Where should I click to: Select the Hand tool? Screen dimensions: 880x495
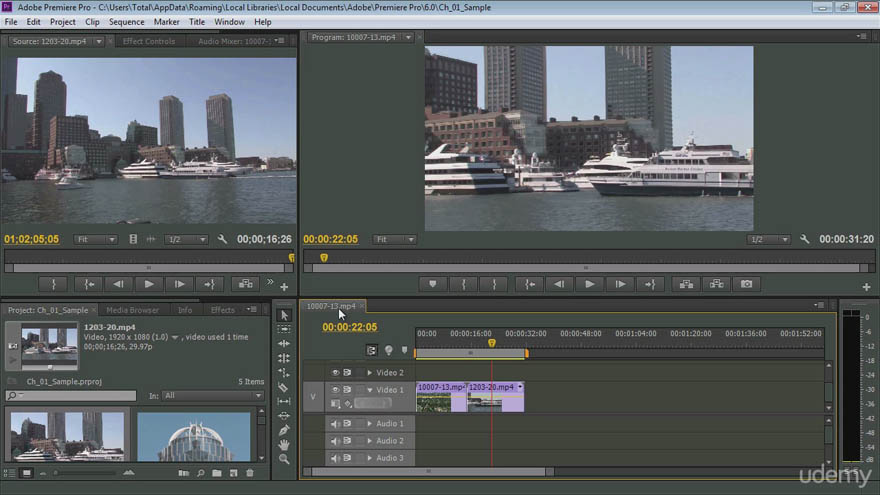pos(284,444)
